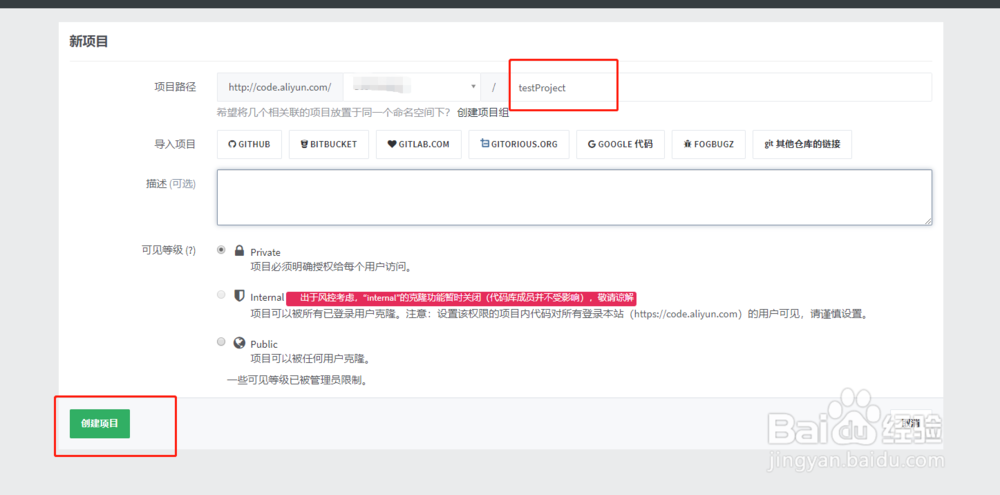This screenshot has width=1000, height=495.
Task: Import project from FOGBUGZ
Action: 709,144
